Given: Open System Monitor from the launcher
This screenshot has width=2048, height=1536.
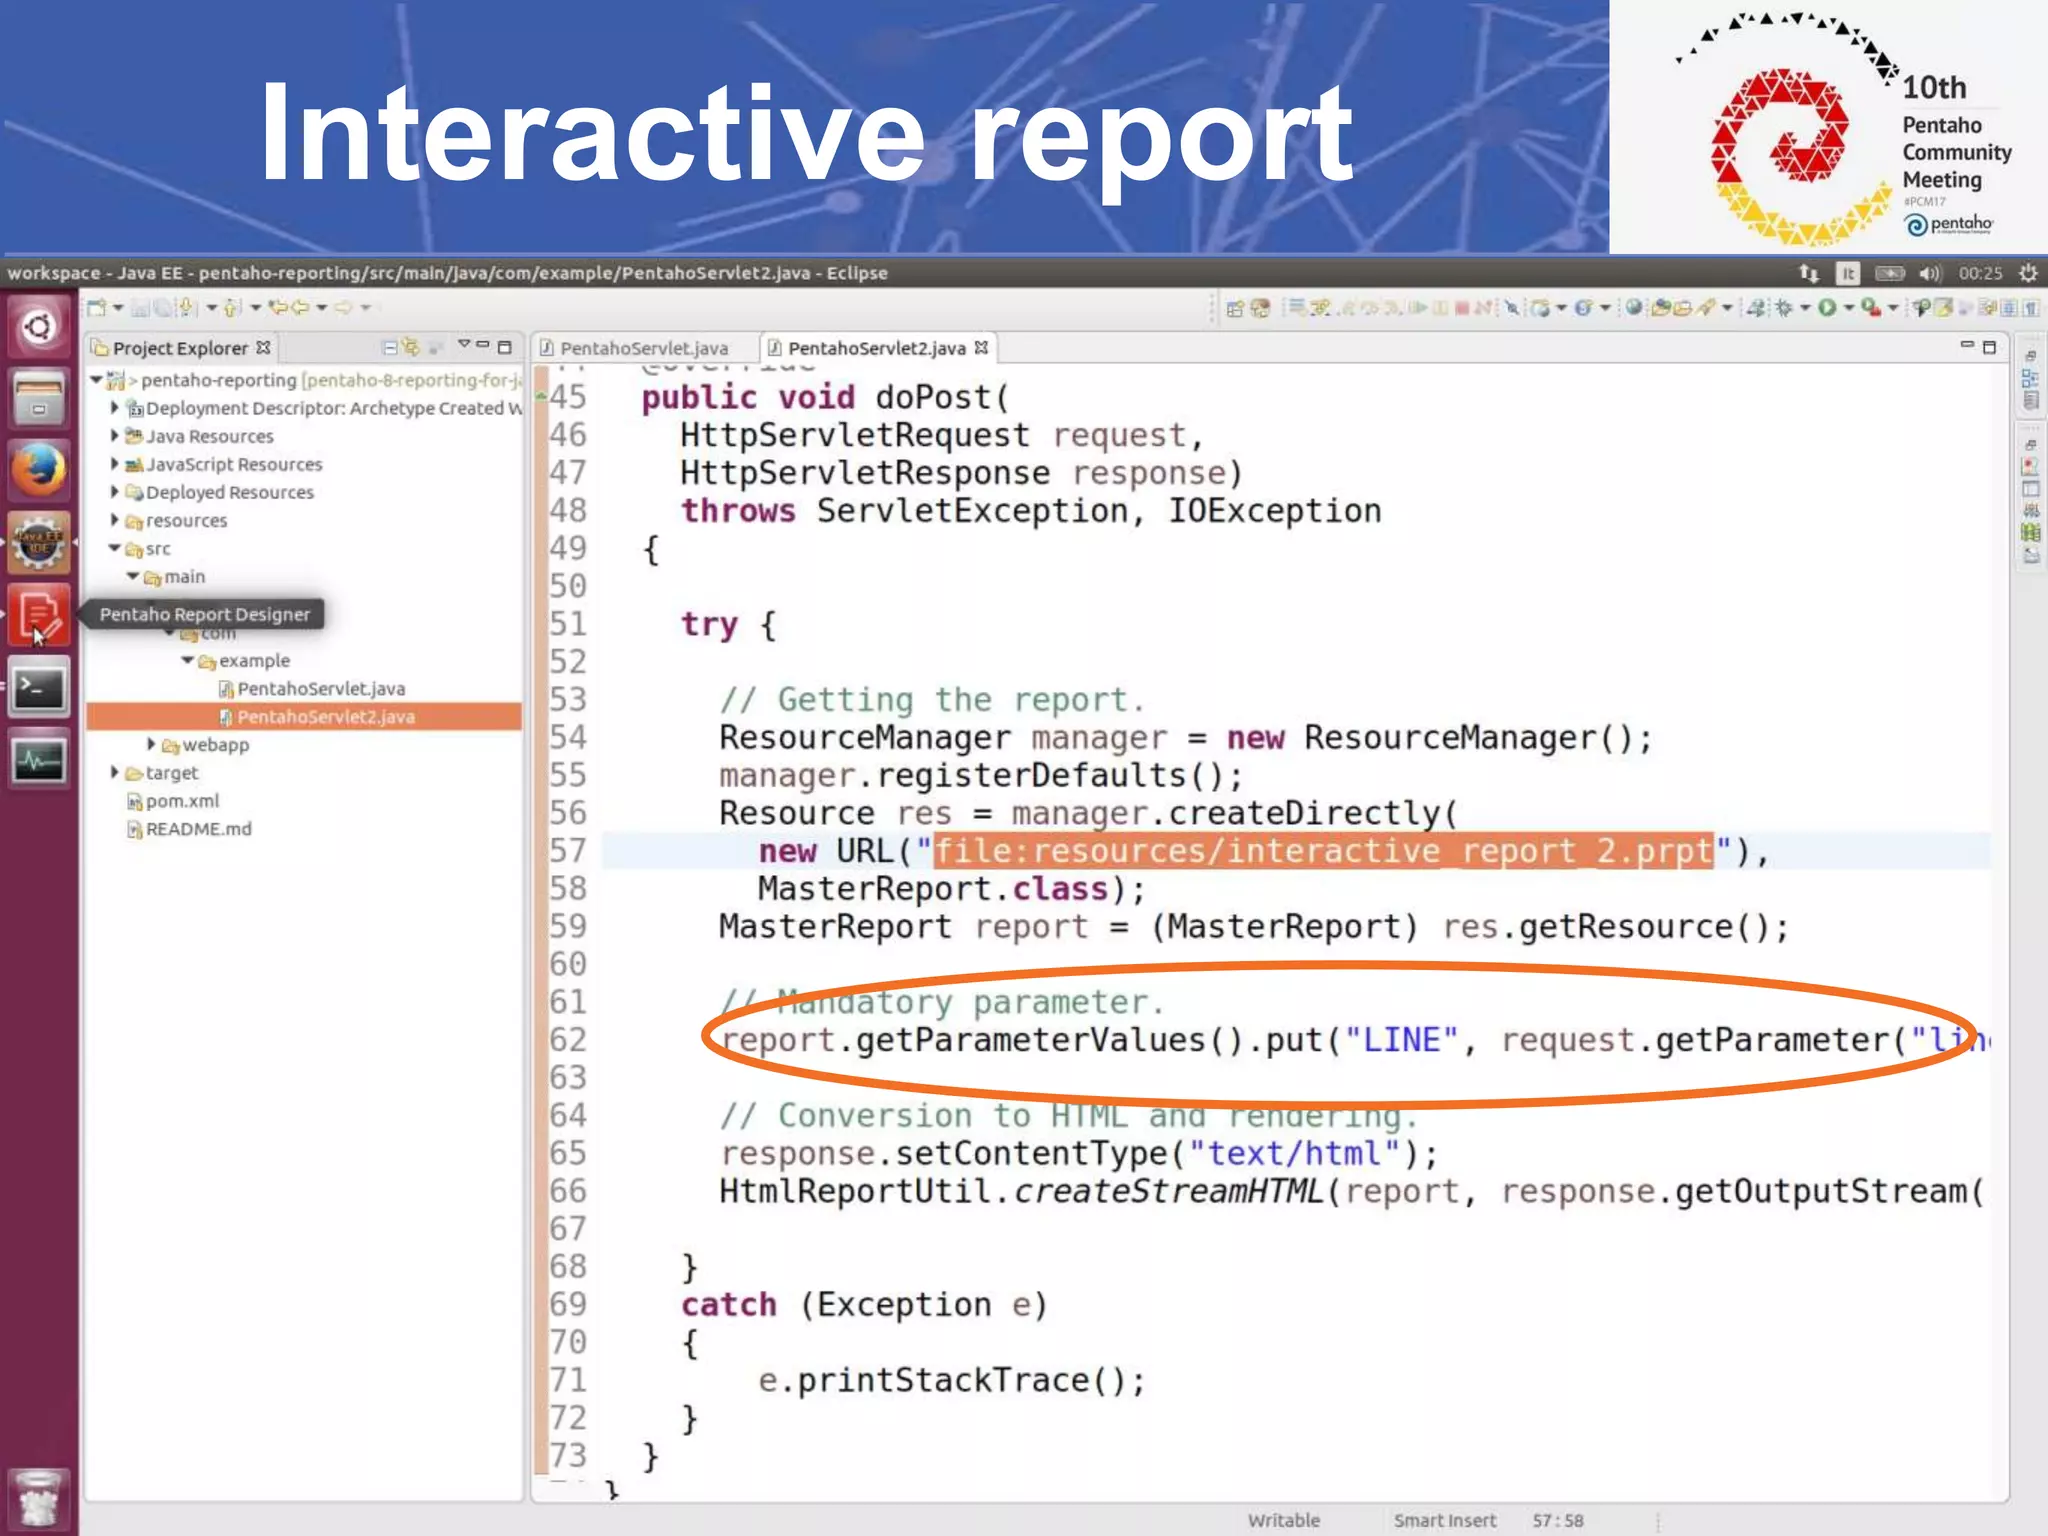Looking at the screenshot, I should pyautogui.click(x=38, y=760).
